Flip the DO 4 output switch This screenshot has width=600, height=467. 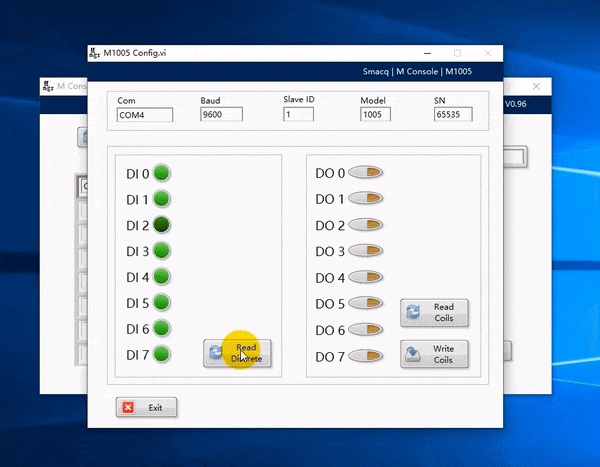[x=365, y=277]
